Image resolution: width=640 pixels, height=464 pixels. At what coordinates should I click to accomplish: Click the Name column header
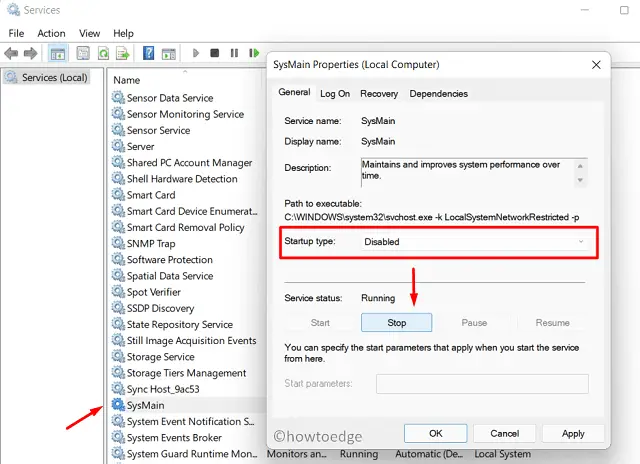coord(127,79)
